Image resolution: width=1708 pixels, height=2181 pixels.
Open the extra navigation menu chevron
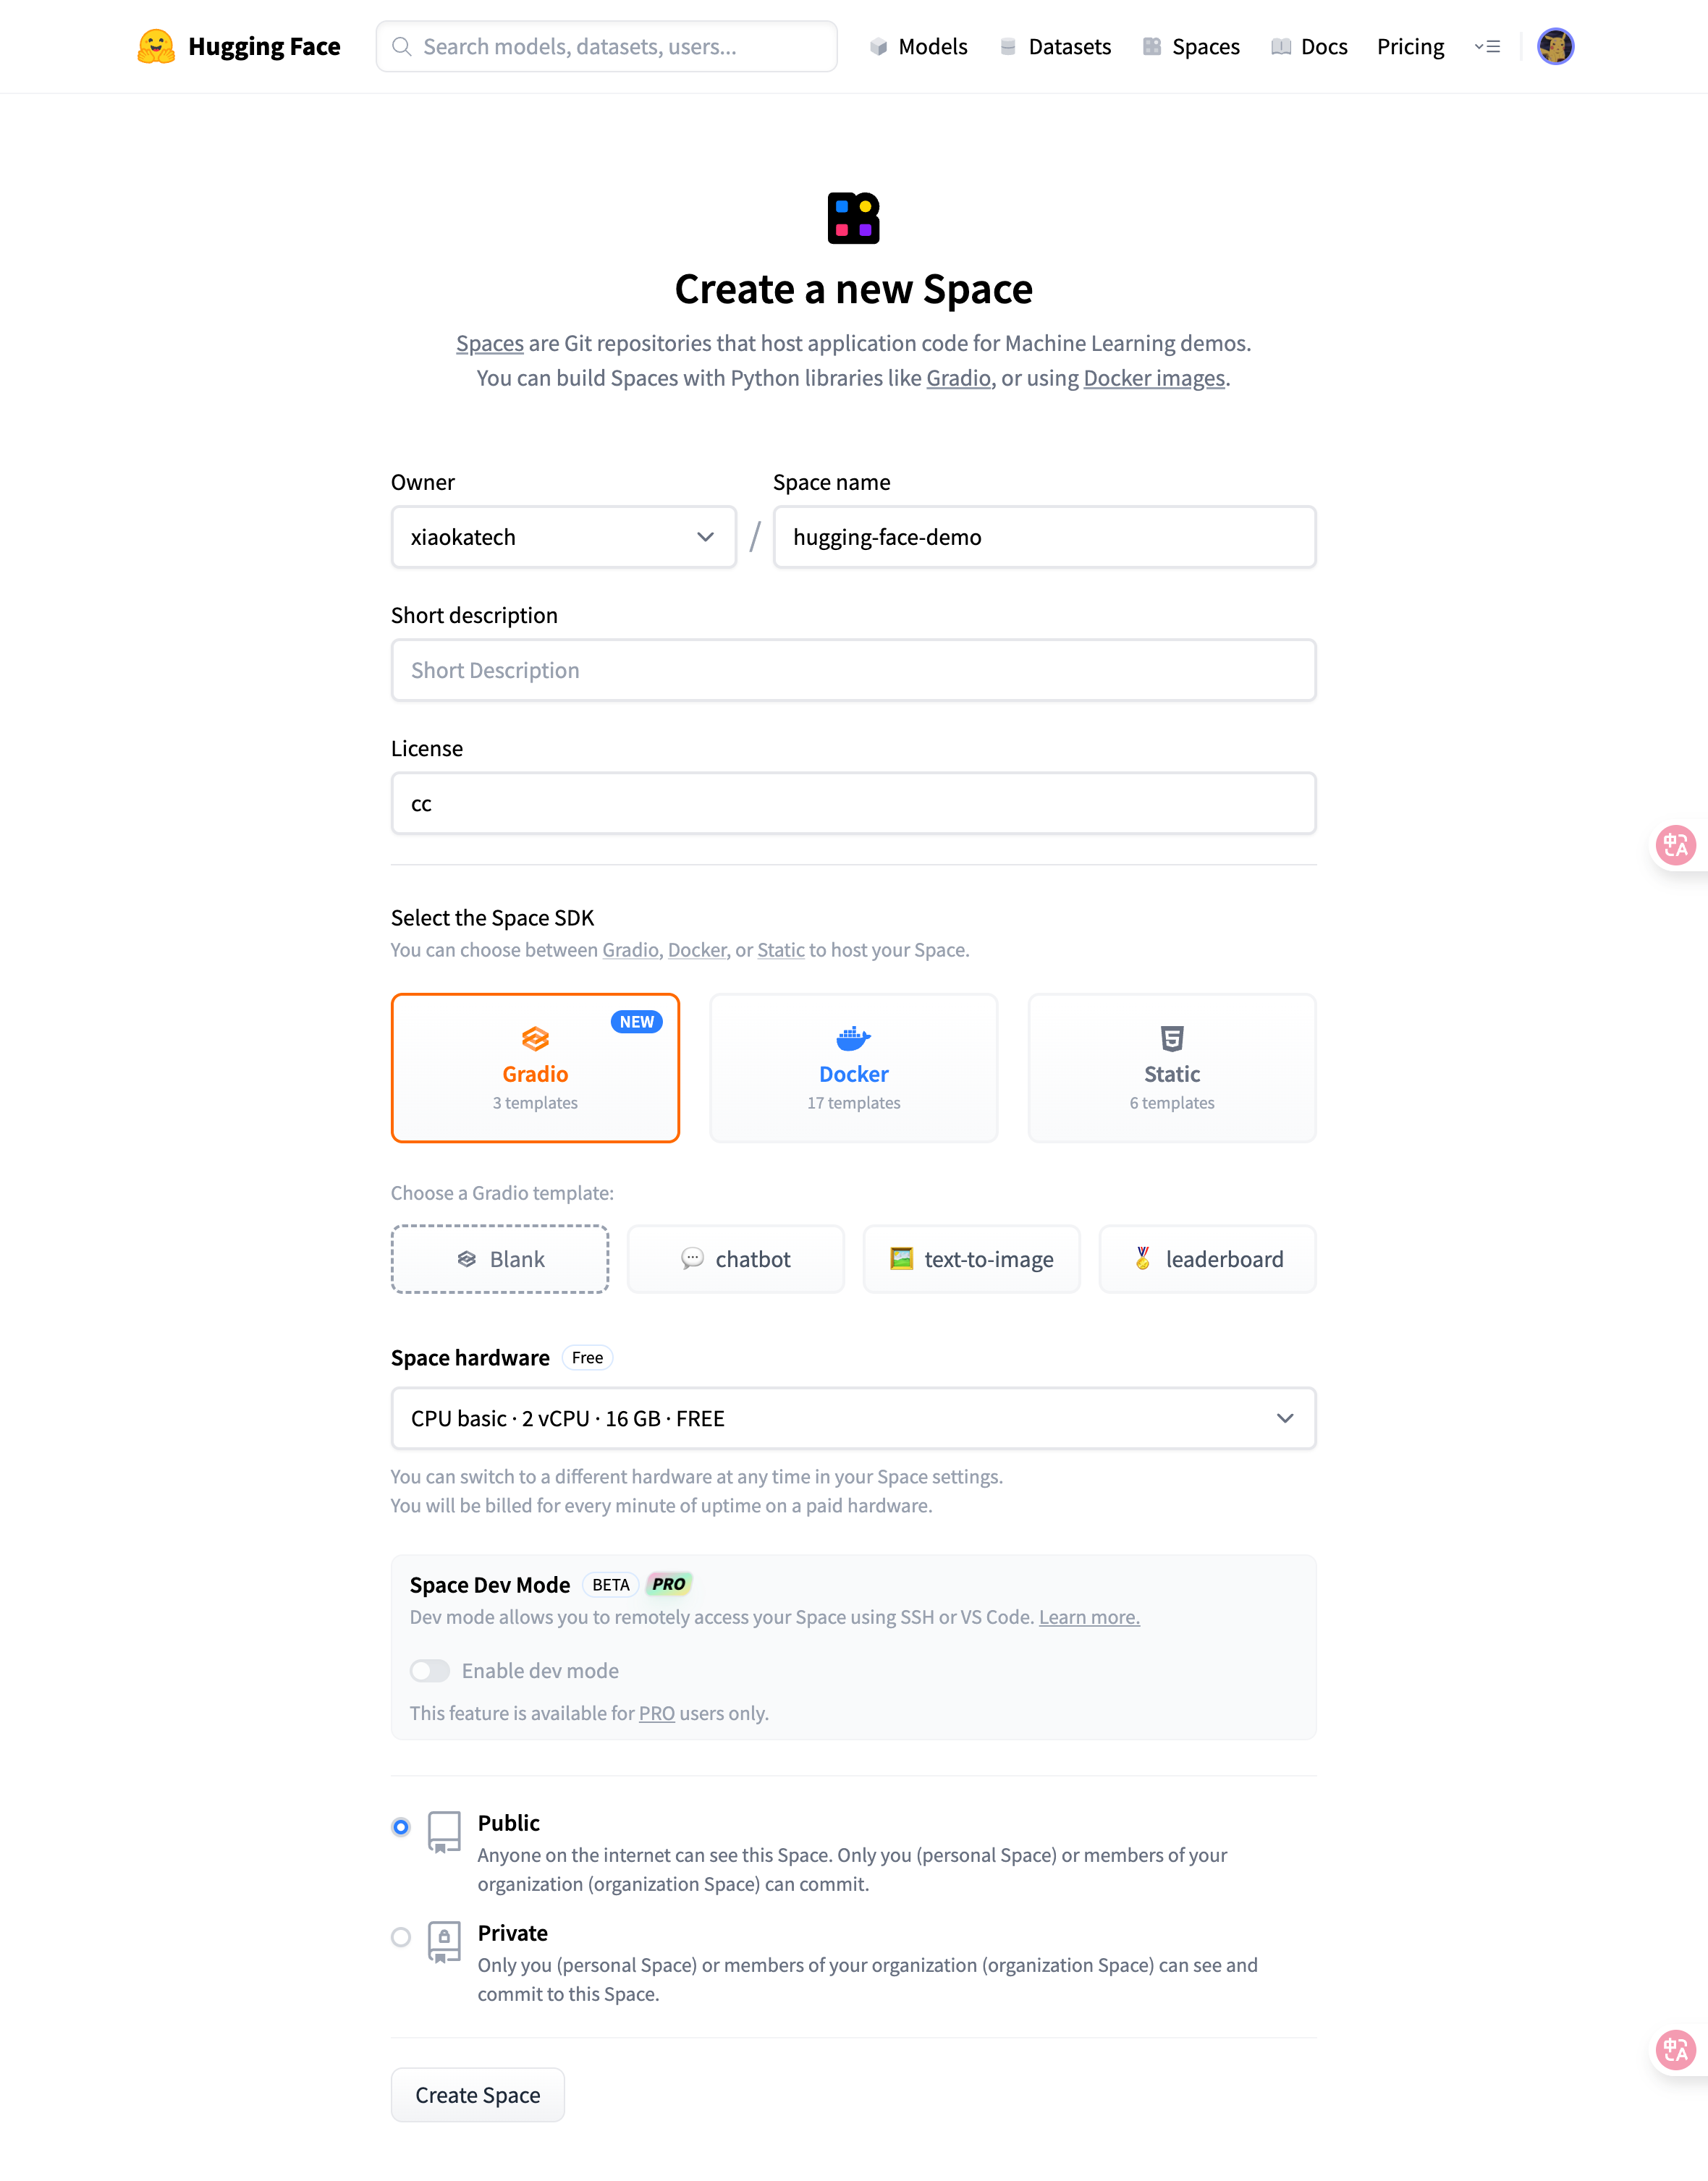(1487, 46)
